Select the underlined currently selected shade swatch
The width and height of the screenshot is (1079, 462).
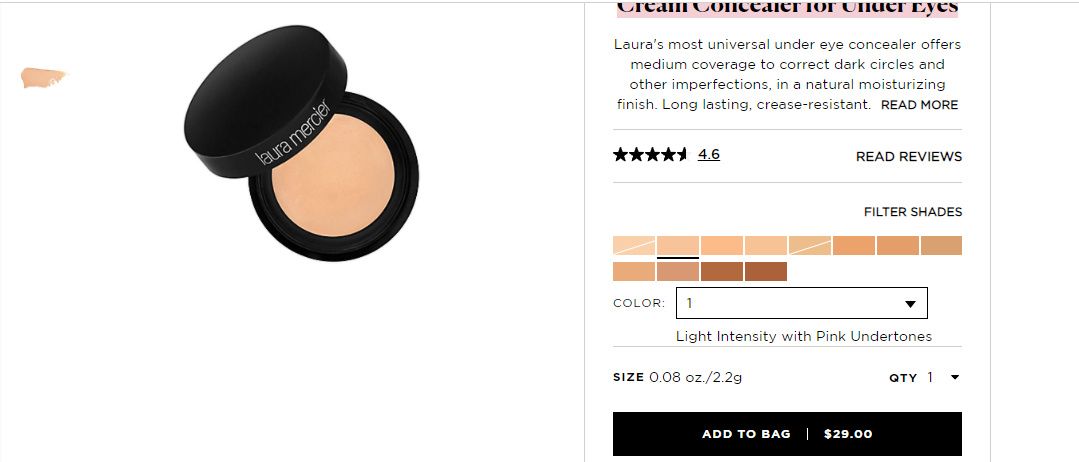coord(678,246)
